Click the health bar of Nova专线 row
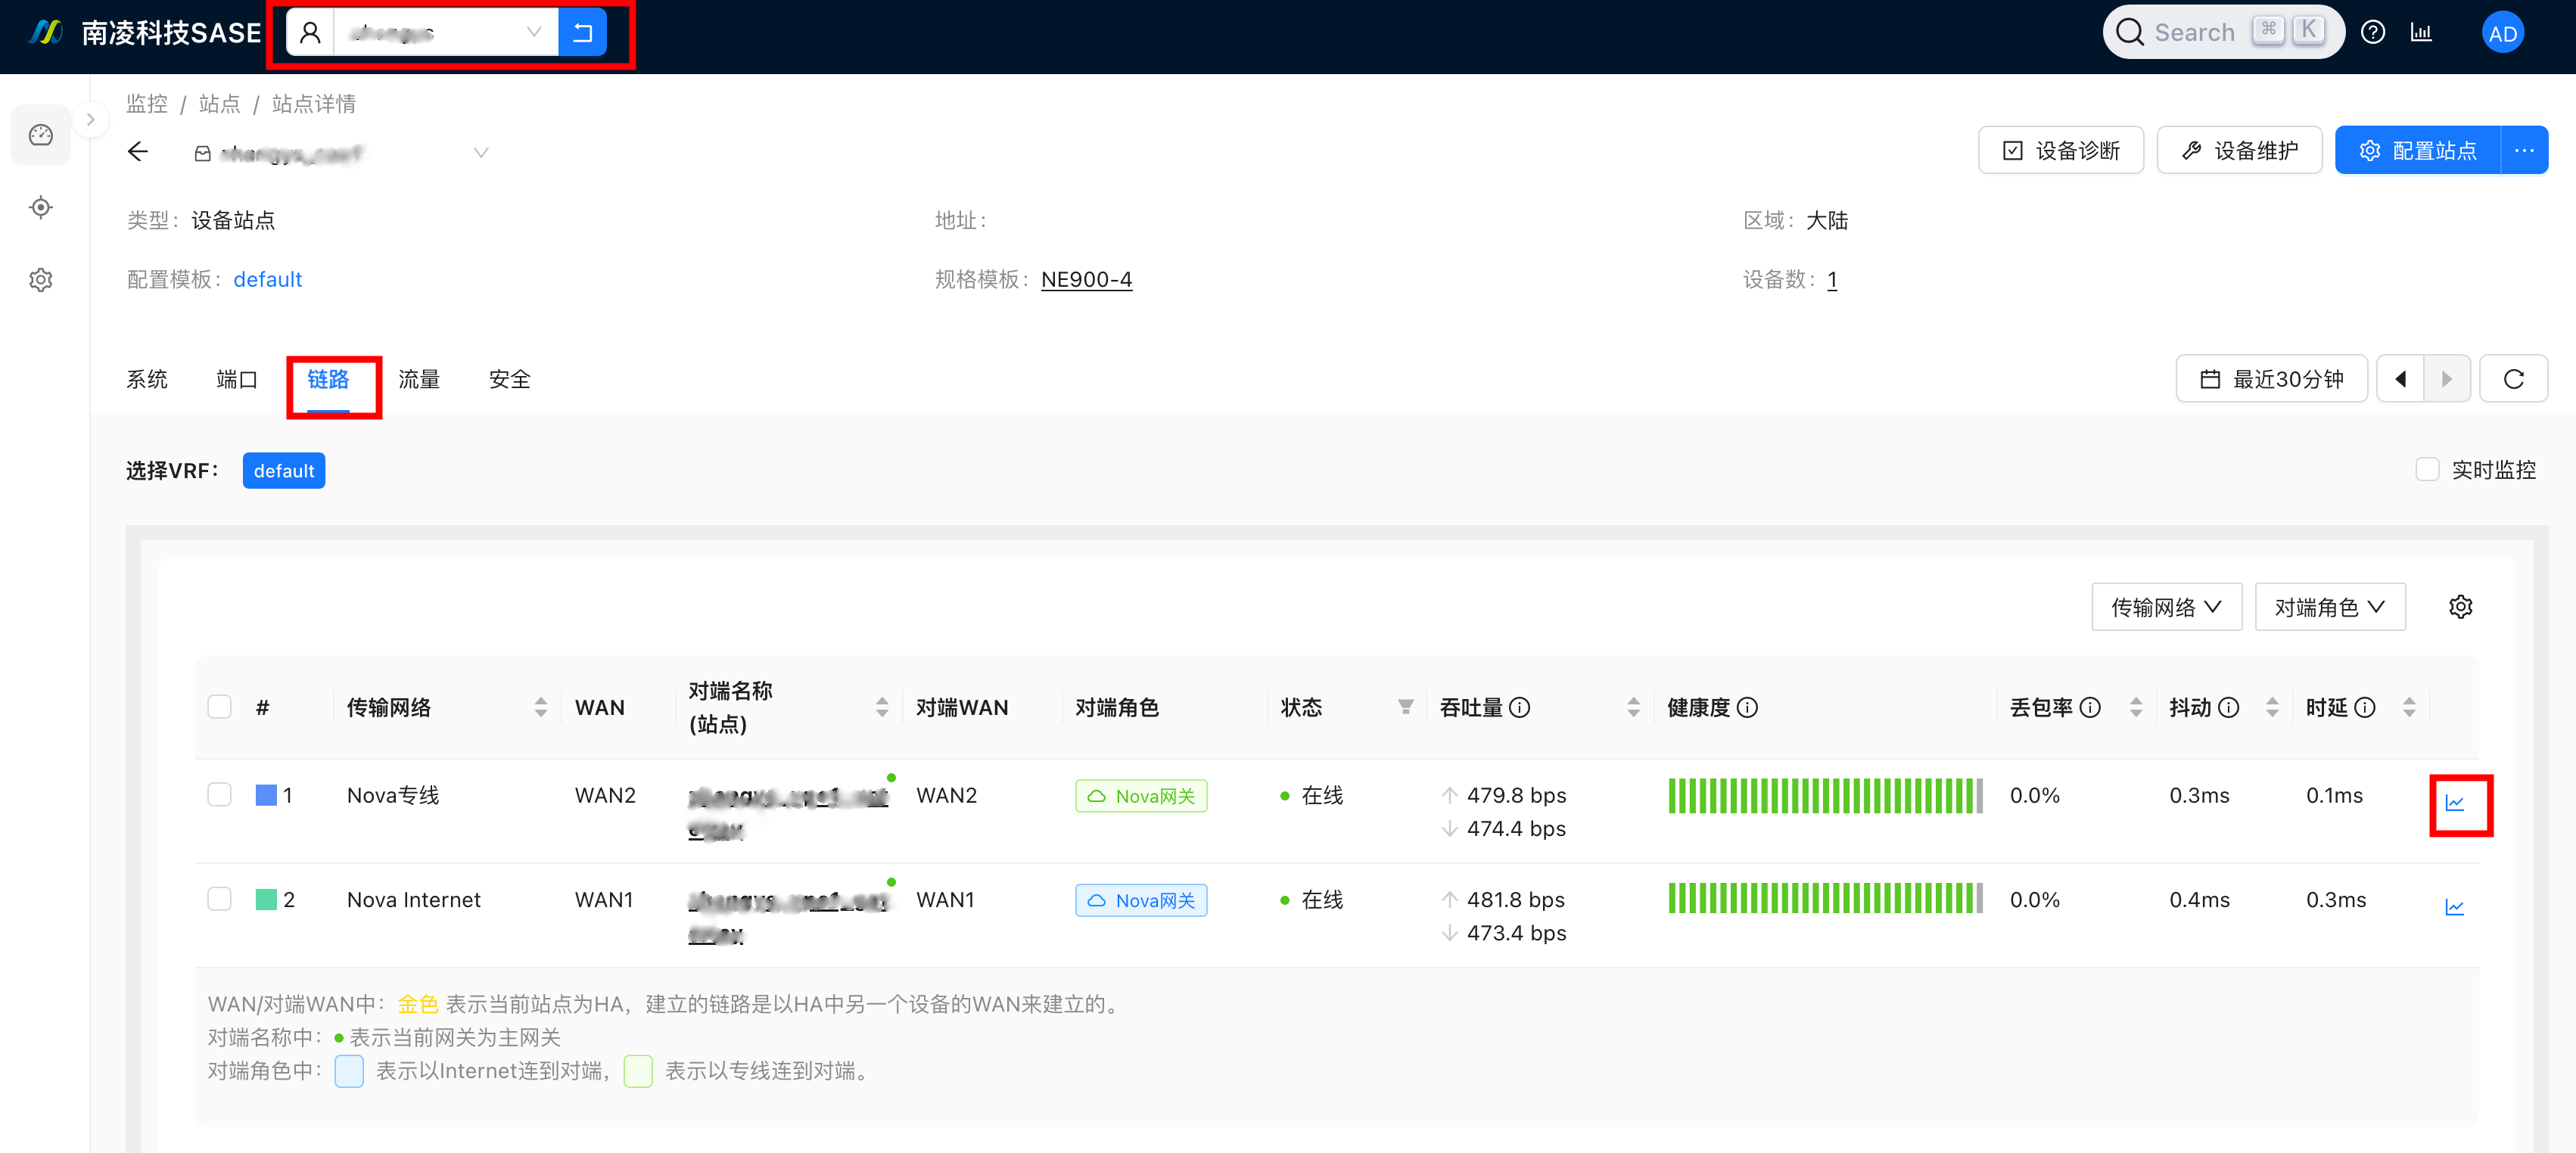Image resolution: width=2576 pixels, height=1153 pixels. (x=1825, y=796)
